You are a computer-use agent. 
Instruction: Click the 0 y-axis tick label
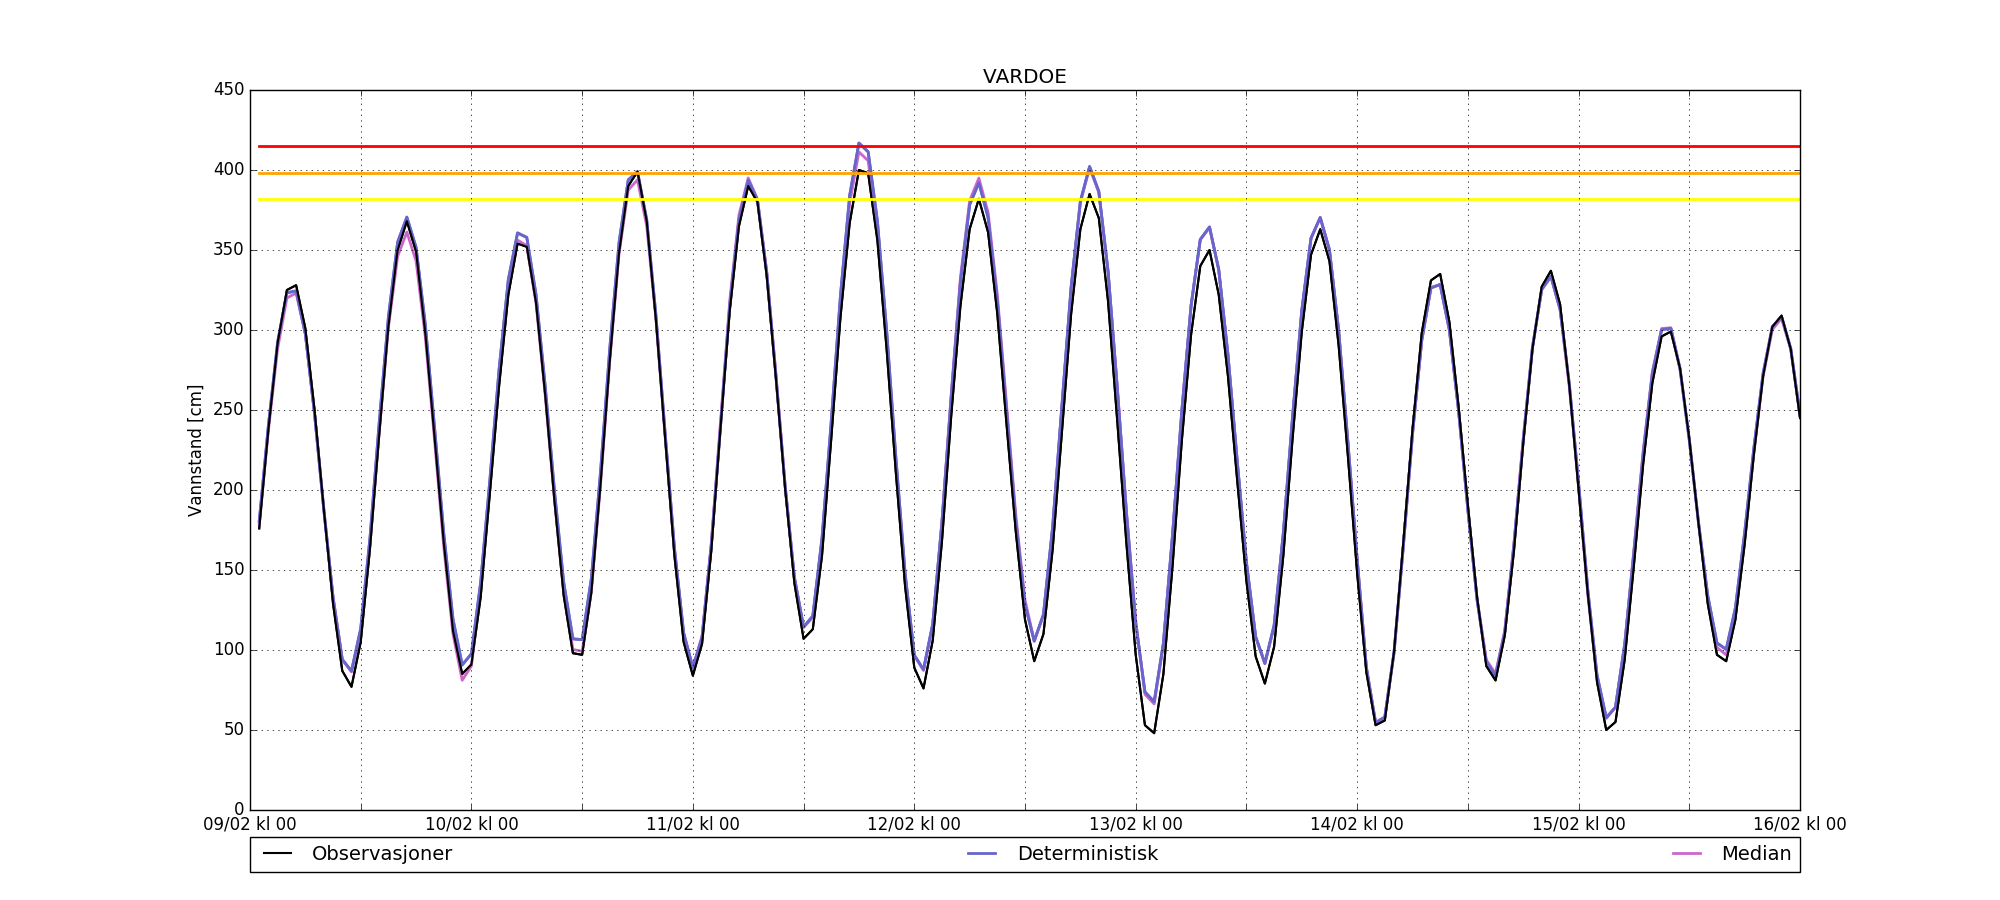pos(239,810)
